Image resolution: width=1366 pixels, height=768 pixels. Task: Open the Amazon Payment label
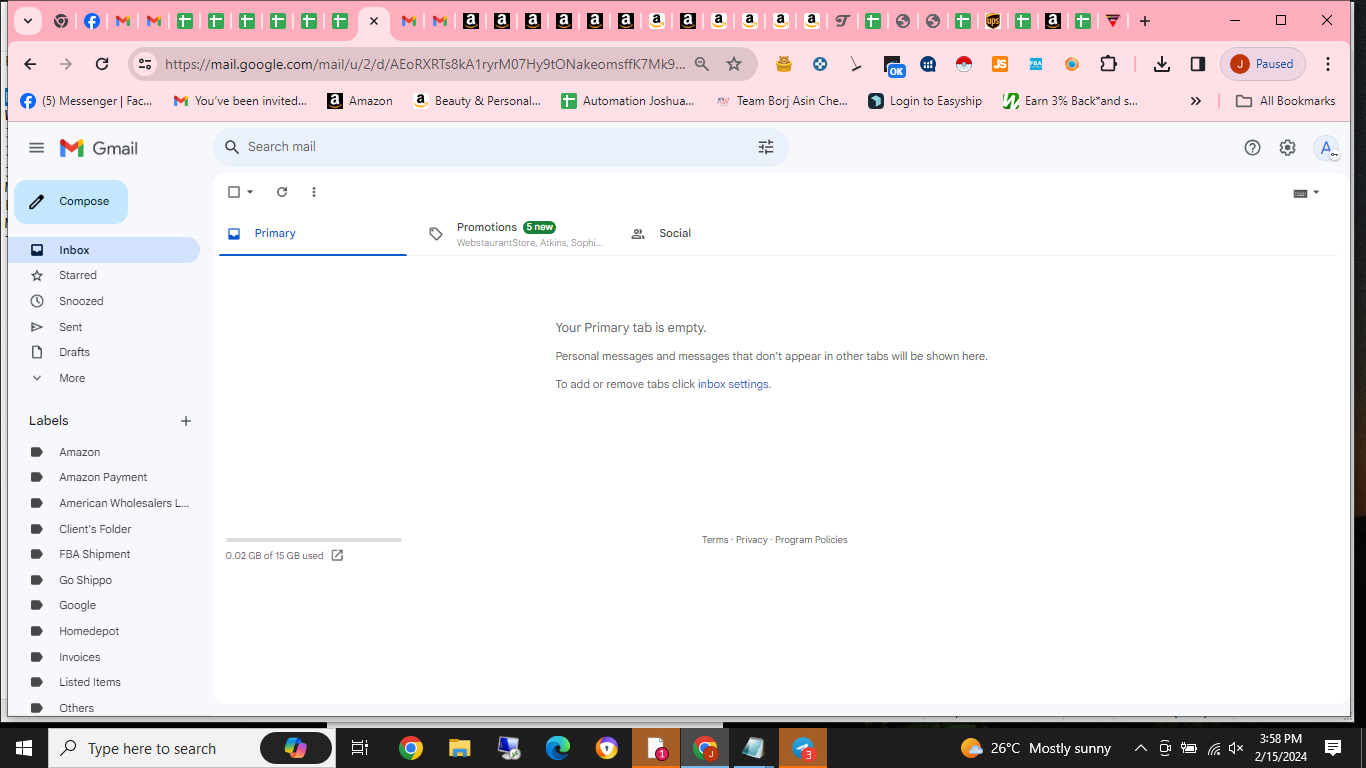tap(104, 477)
